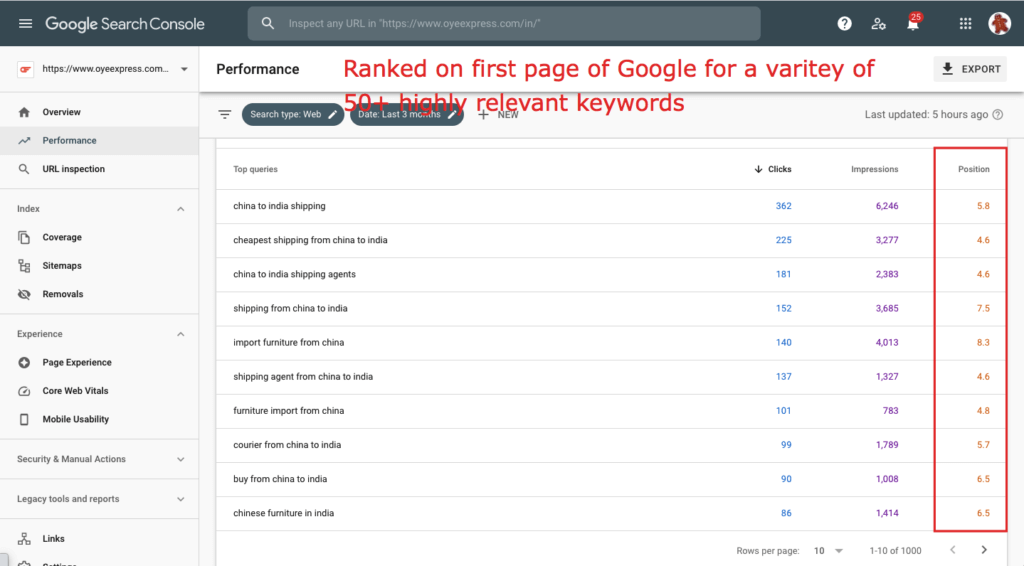1024x566 pixels.
Task: Open the Google apps grid
Action: pyautogui.click(x=965, y=23)
